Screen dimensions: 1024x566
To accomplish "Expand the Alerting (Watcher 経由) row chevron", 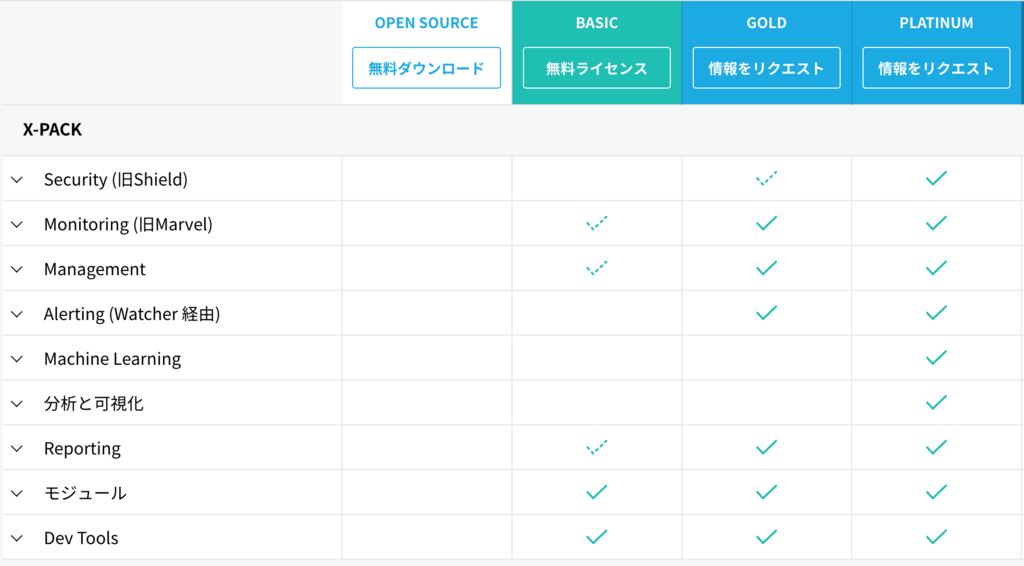I will click(x=17, y=314).
